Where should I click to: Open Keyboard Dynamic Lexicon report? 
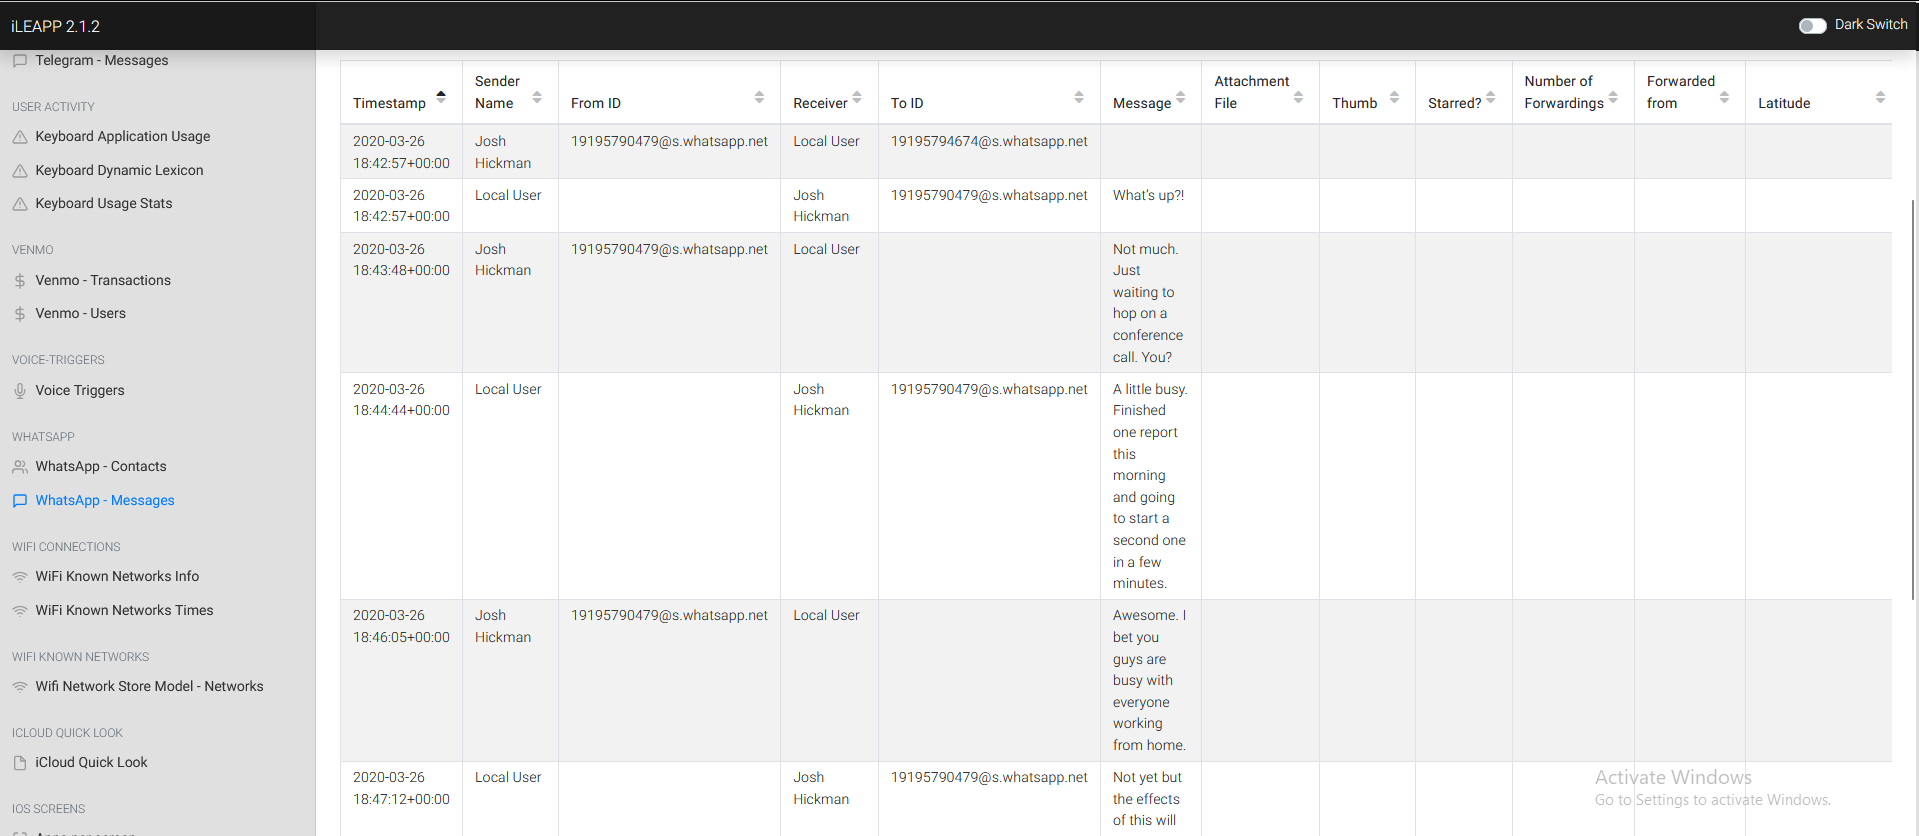coord(119,170)
